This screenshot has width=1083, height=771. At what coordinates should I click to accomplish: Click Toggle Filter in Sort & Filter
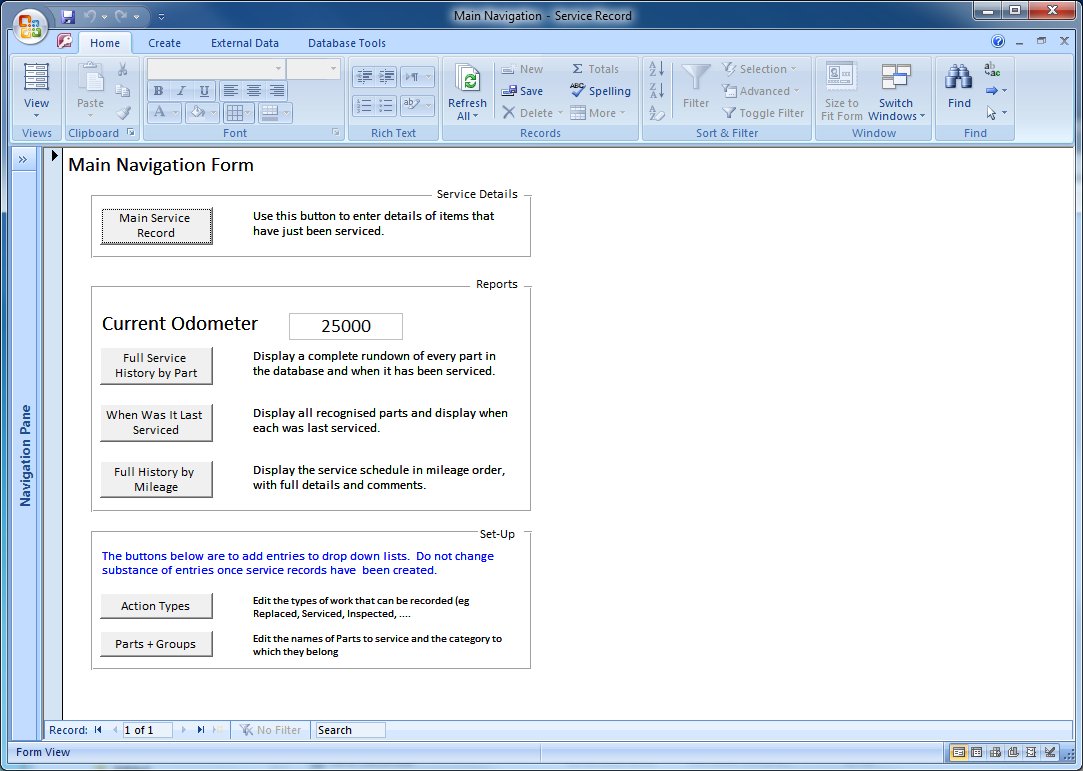click(763, 113)
